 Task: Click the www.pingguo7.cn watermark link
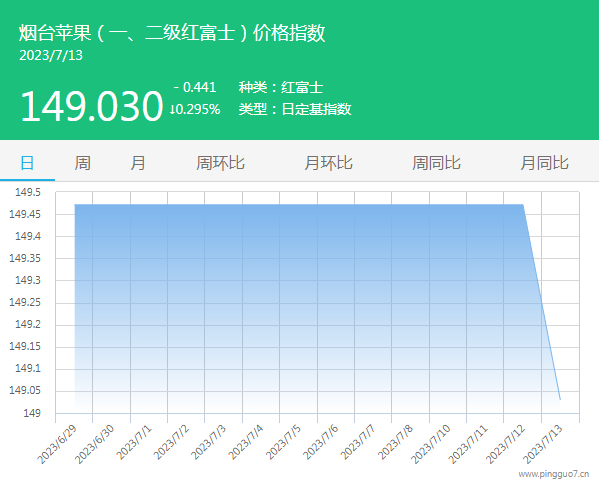point(554,474)
